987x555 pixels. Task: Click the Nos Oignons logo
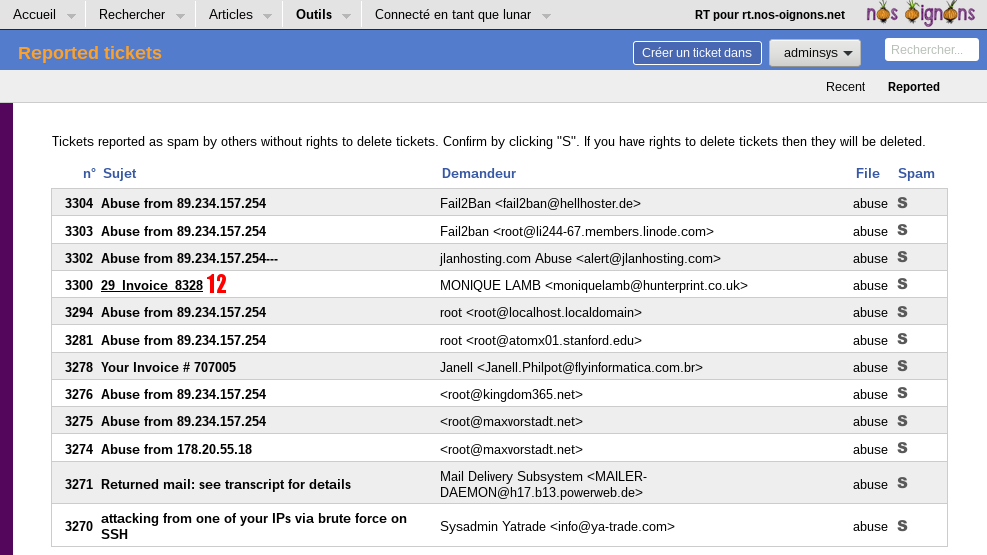coord(920,14)
